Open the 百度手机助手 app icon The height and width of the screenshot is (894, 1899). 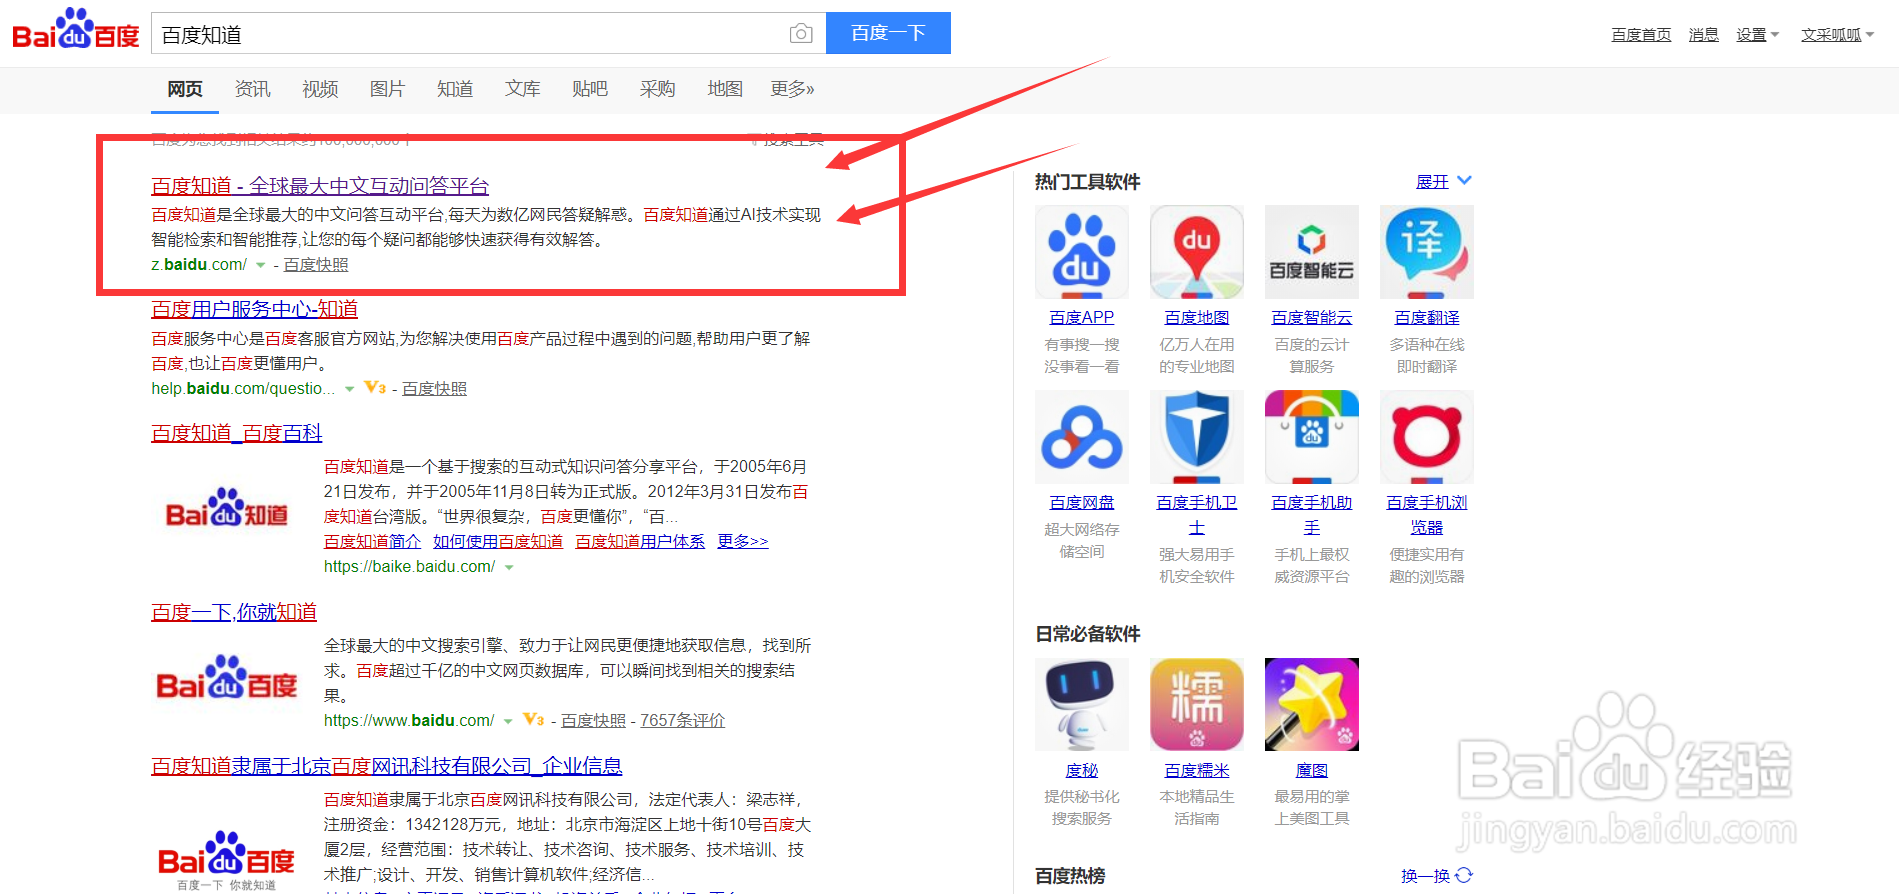1312,437
